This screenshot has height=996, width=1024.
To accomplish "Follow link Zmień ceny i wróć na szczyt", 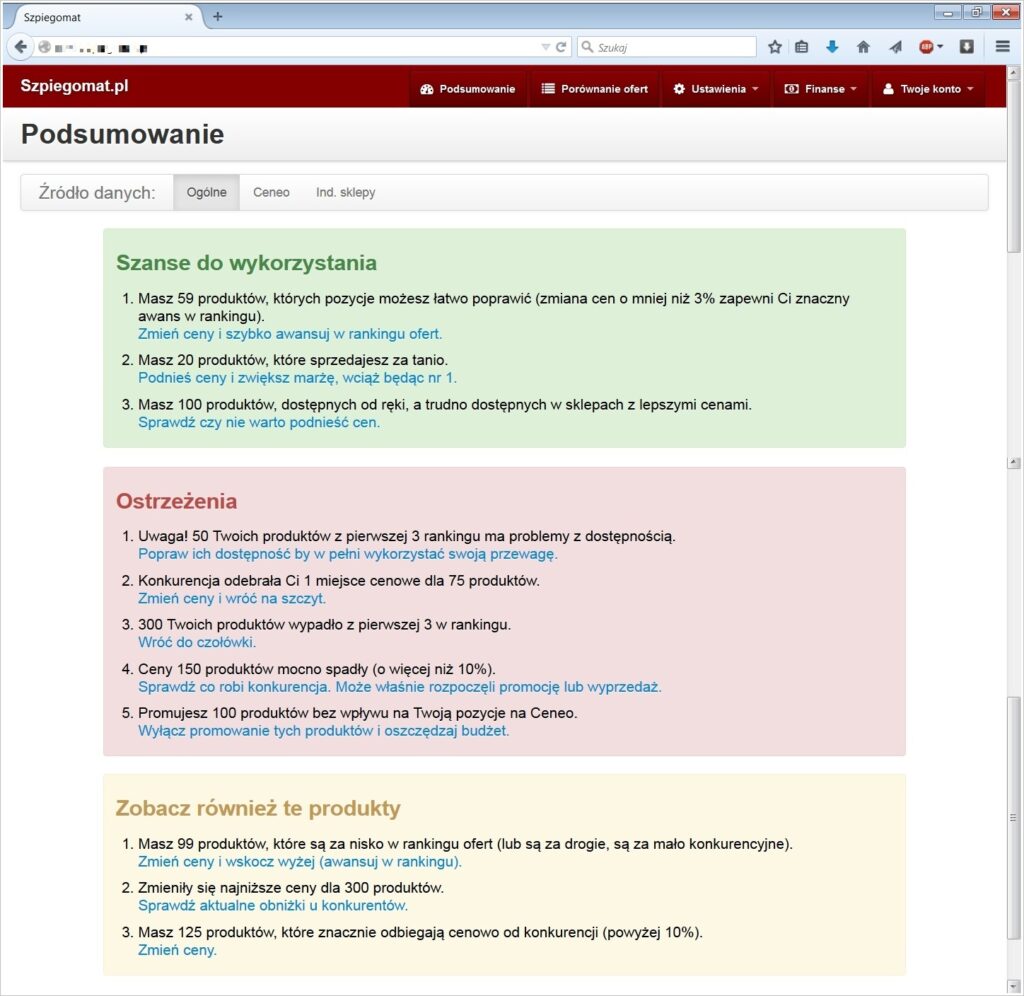I will tap(232, 598).
